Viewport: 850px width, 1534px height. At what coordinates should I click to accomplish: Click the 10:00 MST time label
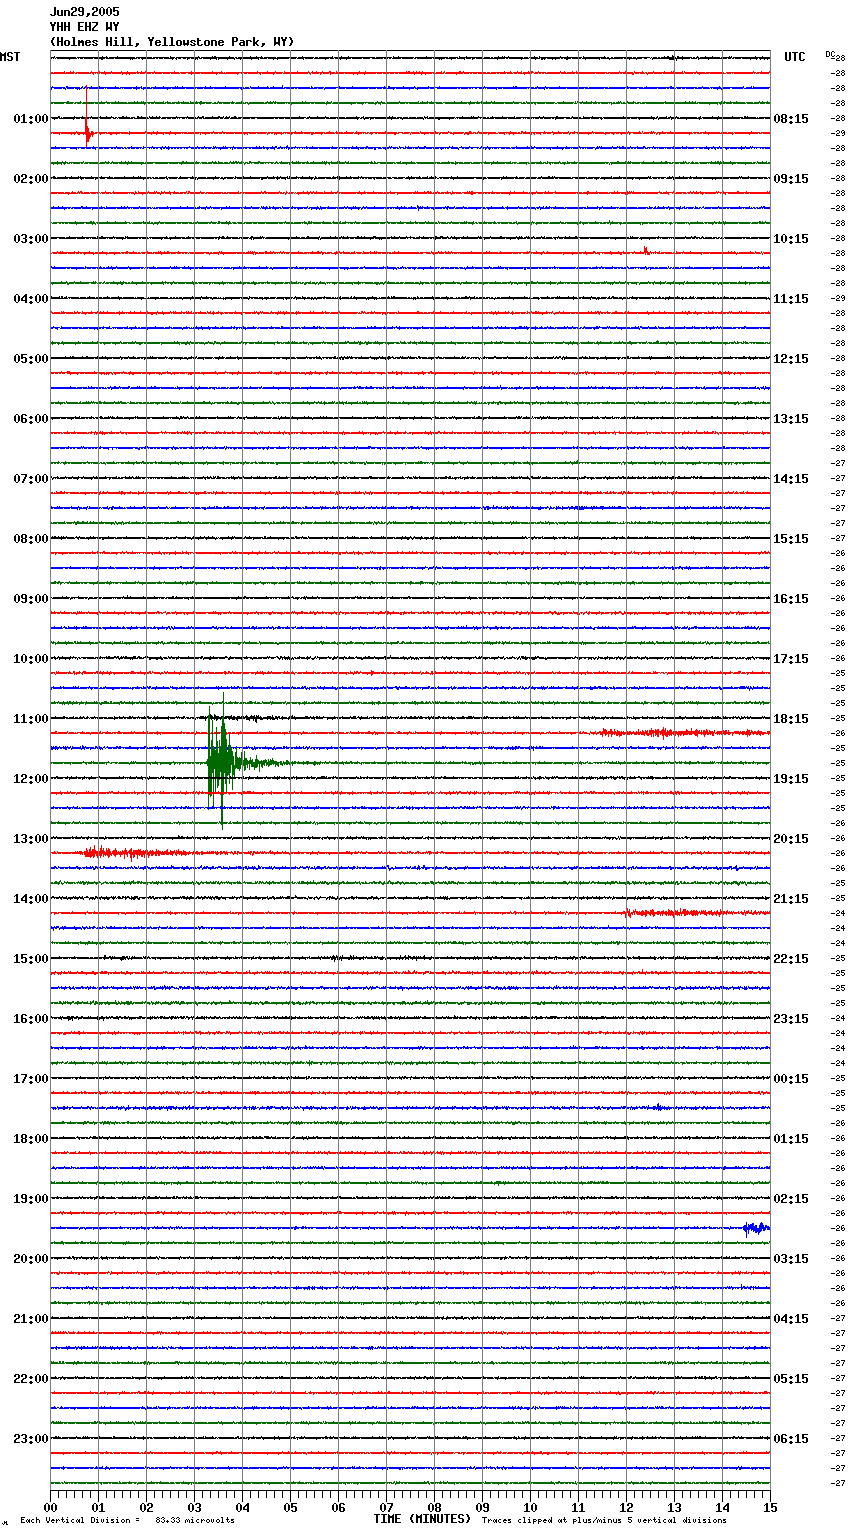coord(31,659)
